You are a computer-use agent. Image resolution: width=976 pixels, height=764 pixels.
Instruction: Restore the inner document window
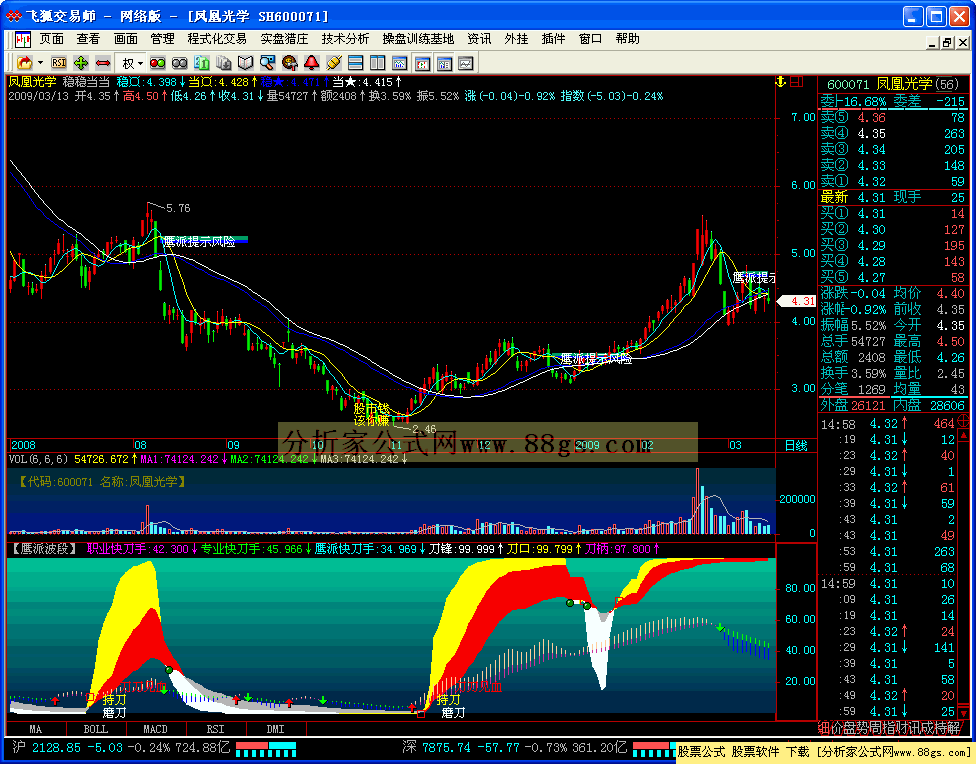point(947,42)
